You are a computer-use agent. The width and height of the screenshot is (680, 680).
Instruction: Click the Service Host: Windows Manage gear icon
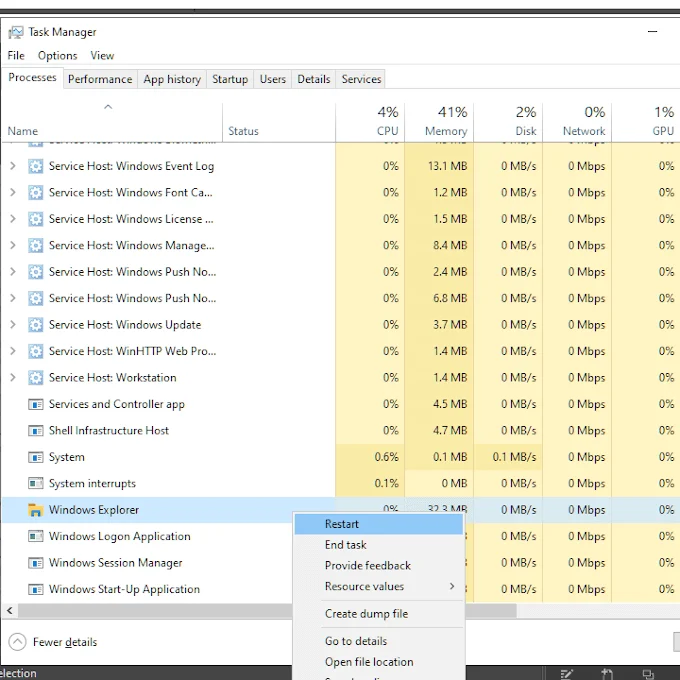(36, 245)
